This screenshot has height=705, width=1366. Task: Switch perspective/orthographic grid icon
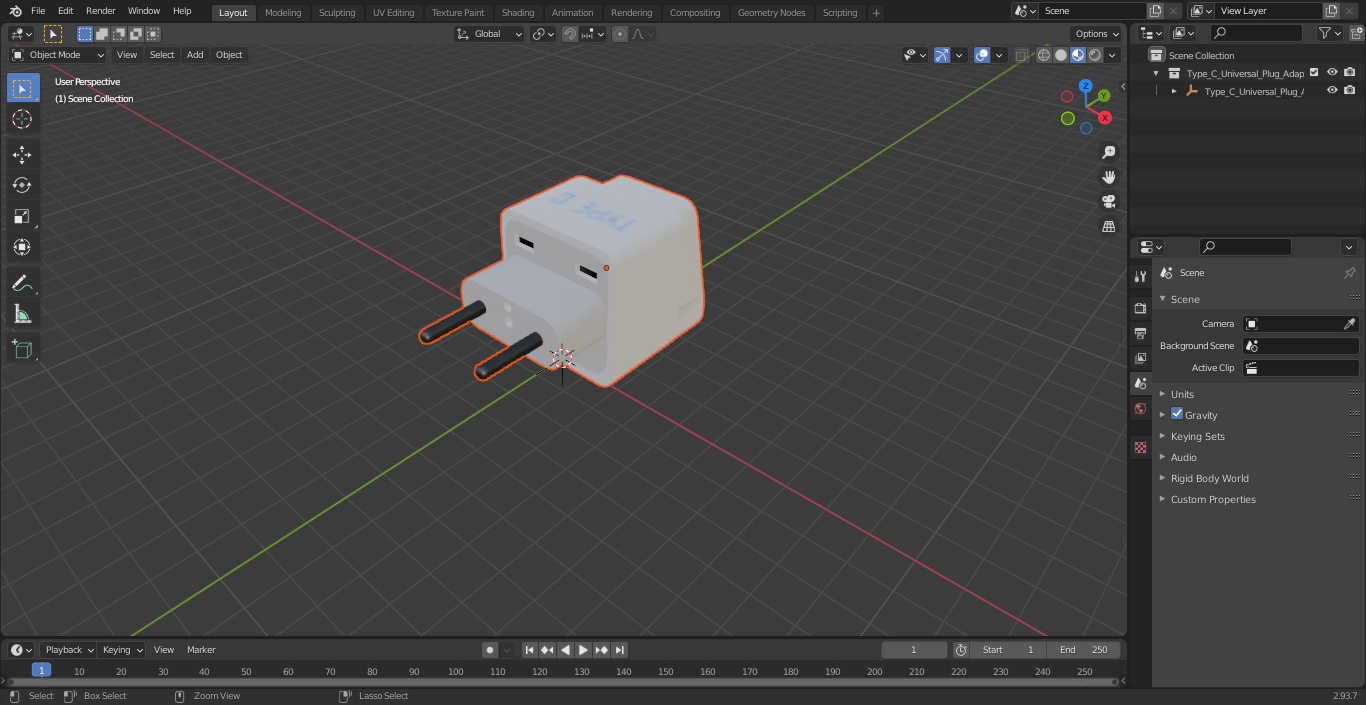(x=1108, y=227)
